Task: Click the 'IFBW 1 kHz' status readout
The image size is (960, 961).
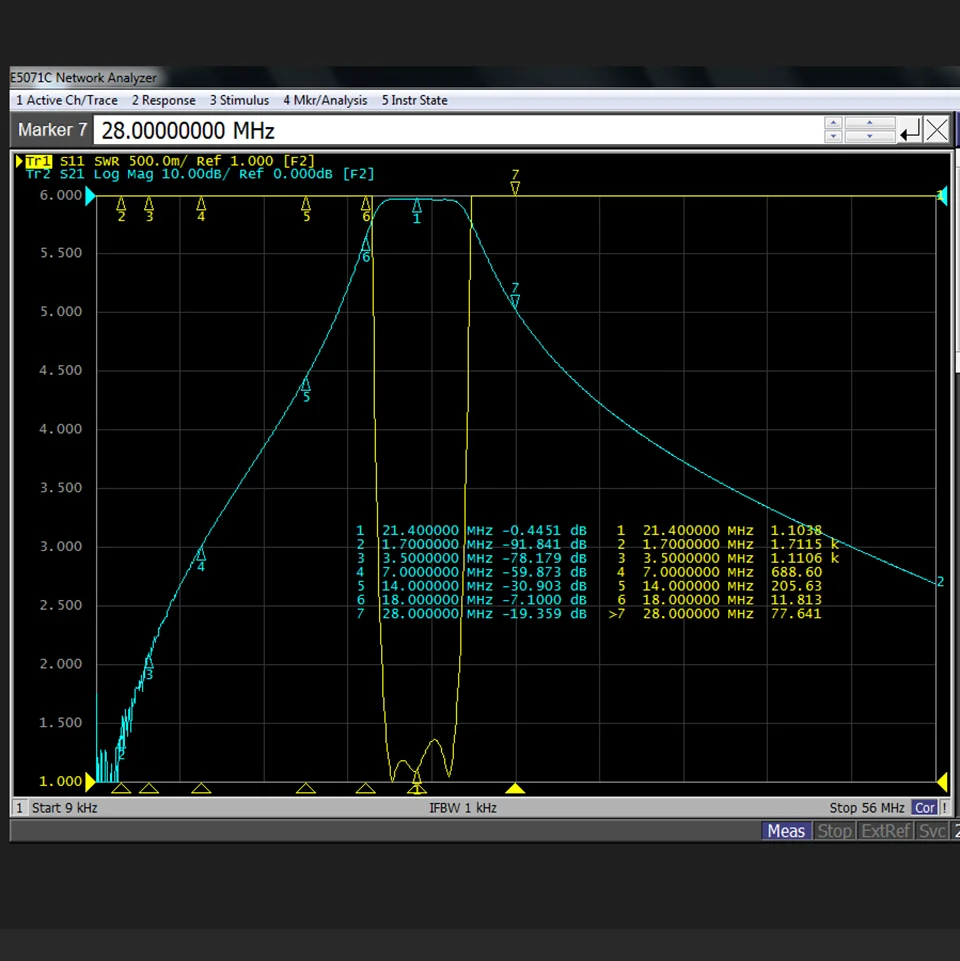Action: (463, 808)
